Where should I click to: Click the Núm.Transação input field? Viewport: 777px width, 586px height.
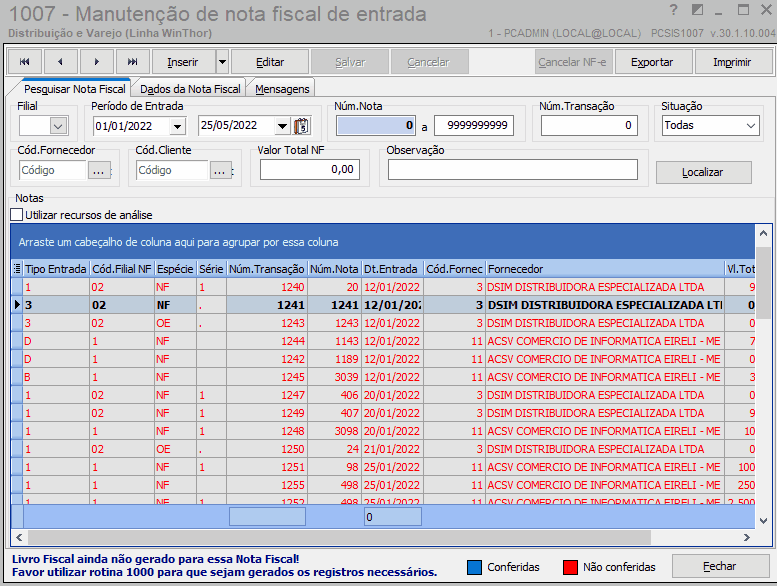click(x=589, y=125)
